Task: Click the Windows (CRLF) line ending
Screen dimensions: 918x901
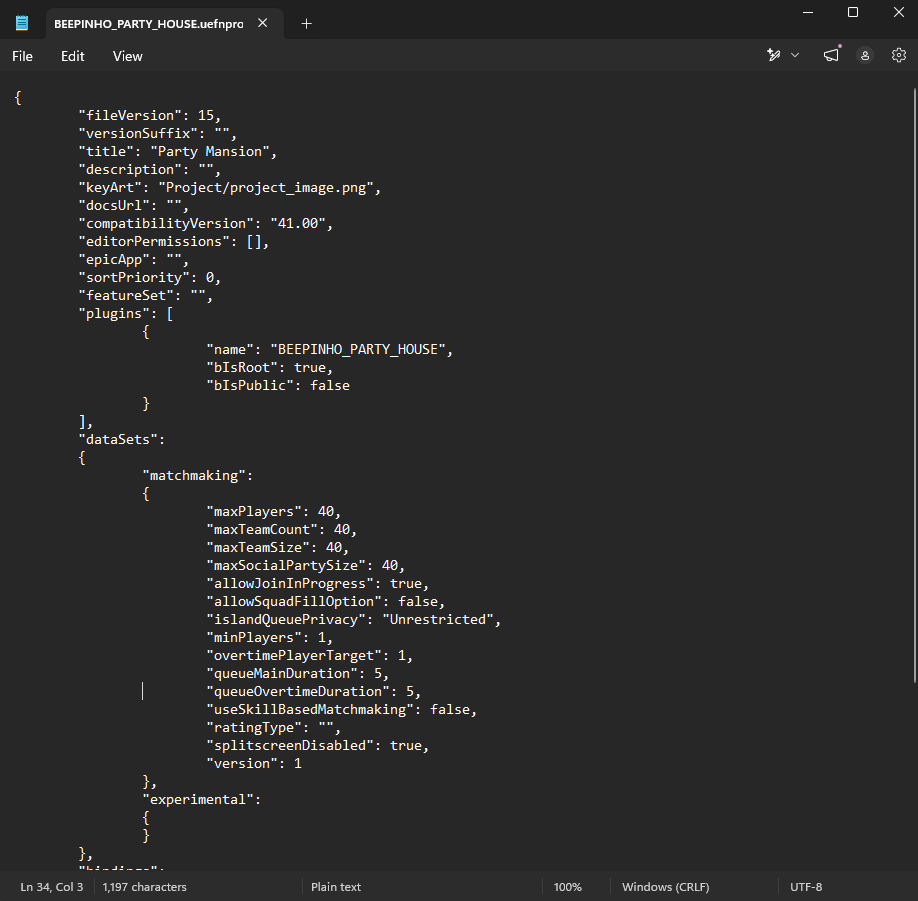Action: point(665,887)
